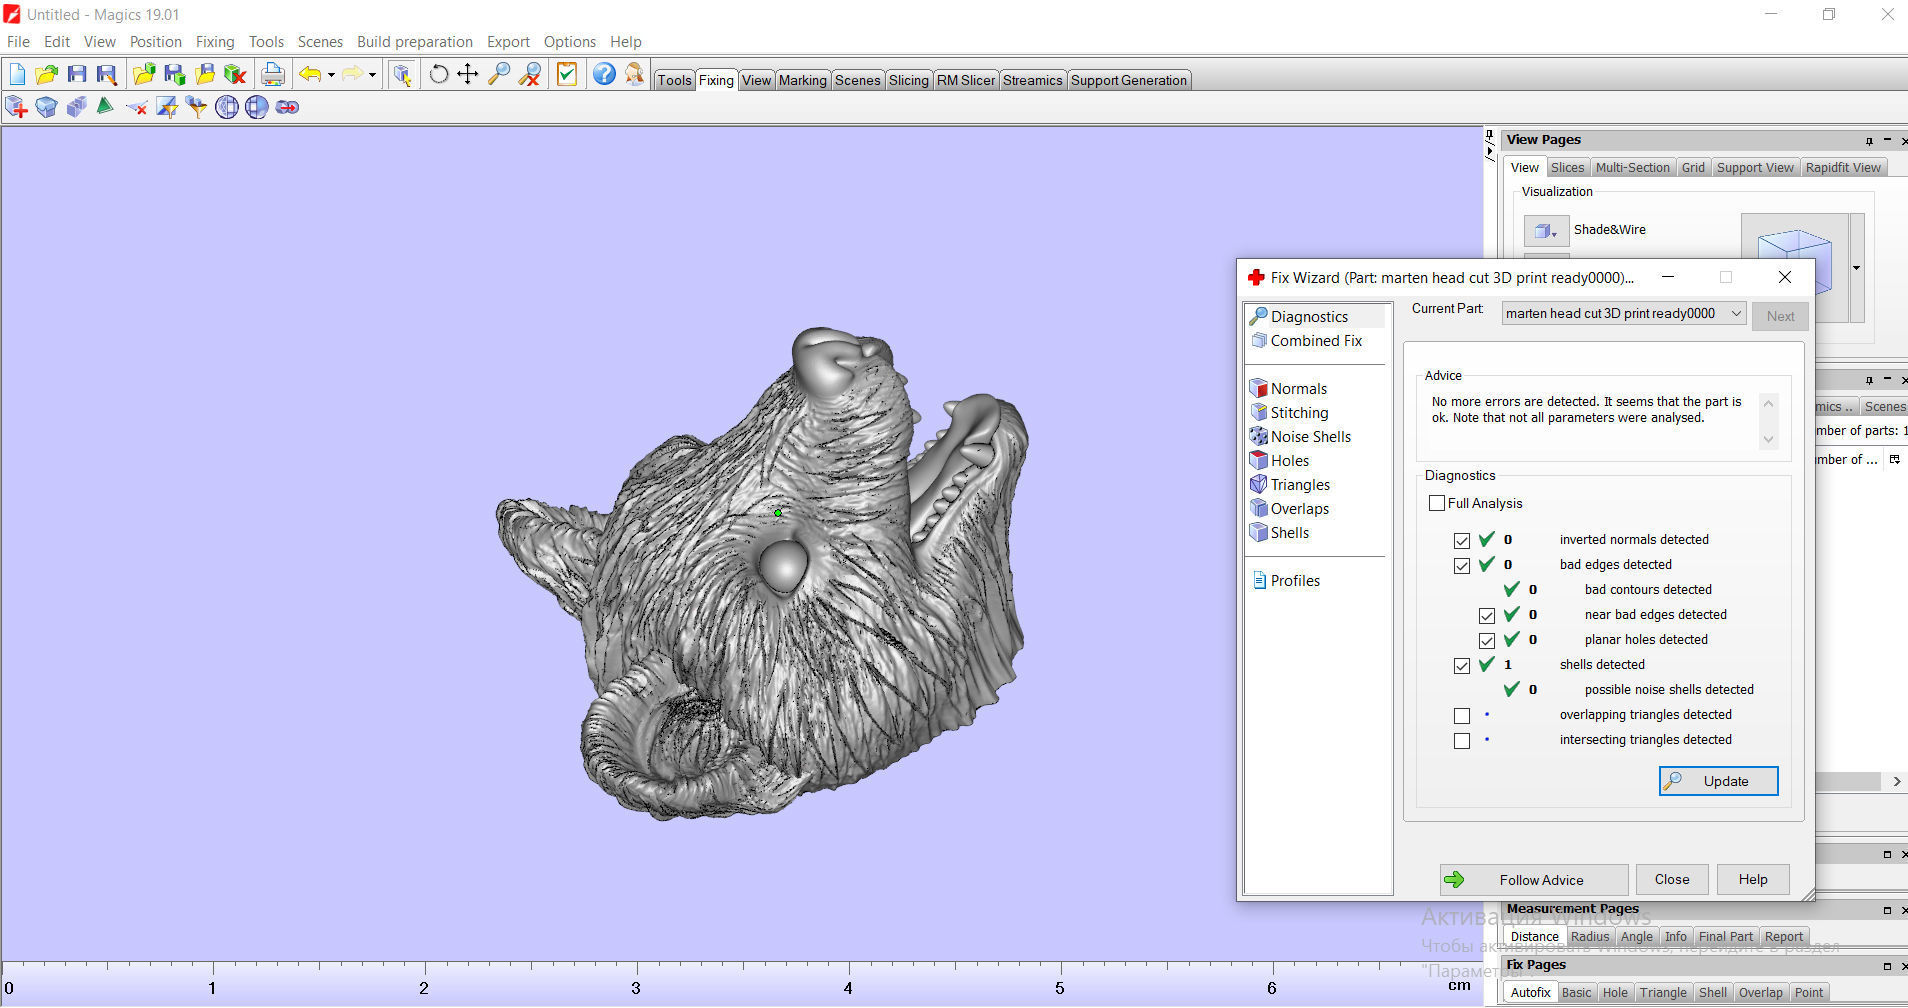This screenshot has height=1008, width=1908.
Task: Click the support assistant headset icon
Action: pos(634,74)
